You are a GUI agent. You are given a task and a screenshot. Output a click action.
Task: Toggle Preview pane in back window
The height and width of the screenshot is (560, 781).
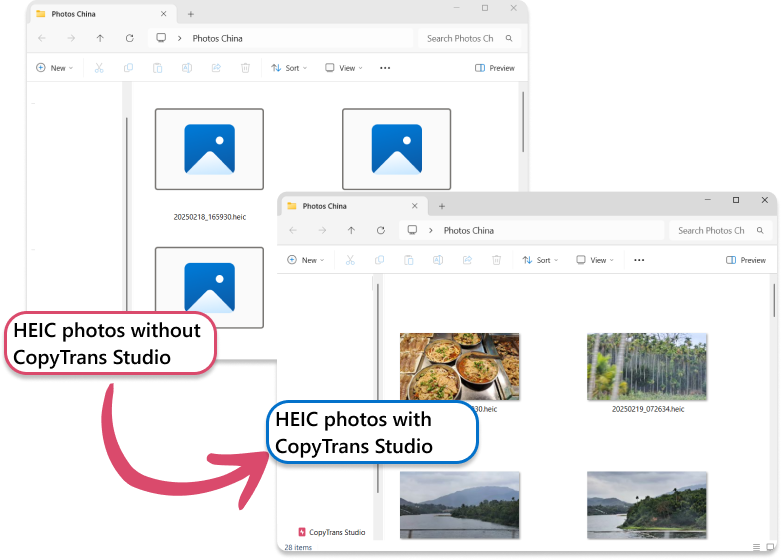tap(495, 68)
